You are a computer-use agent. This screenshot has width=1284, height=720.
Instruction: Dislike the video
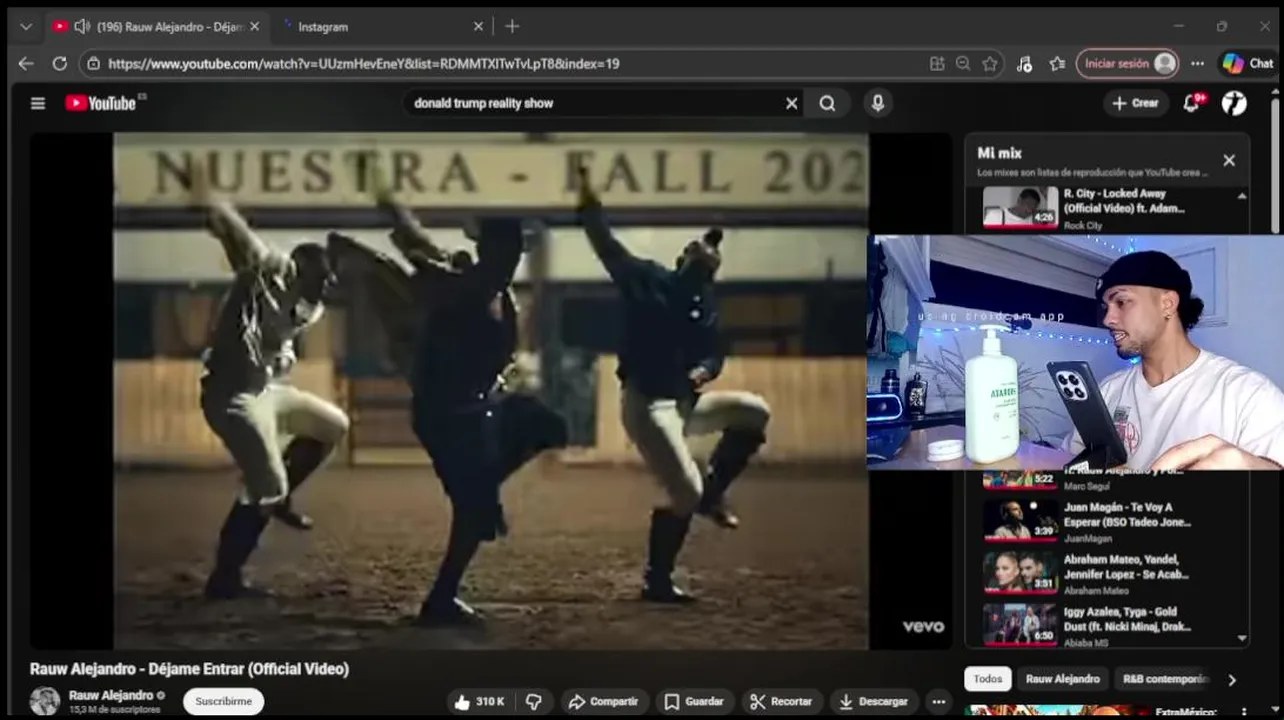tap(534, 702)
